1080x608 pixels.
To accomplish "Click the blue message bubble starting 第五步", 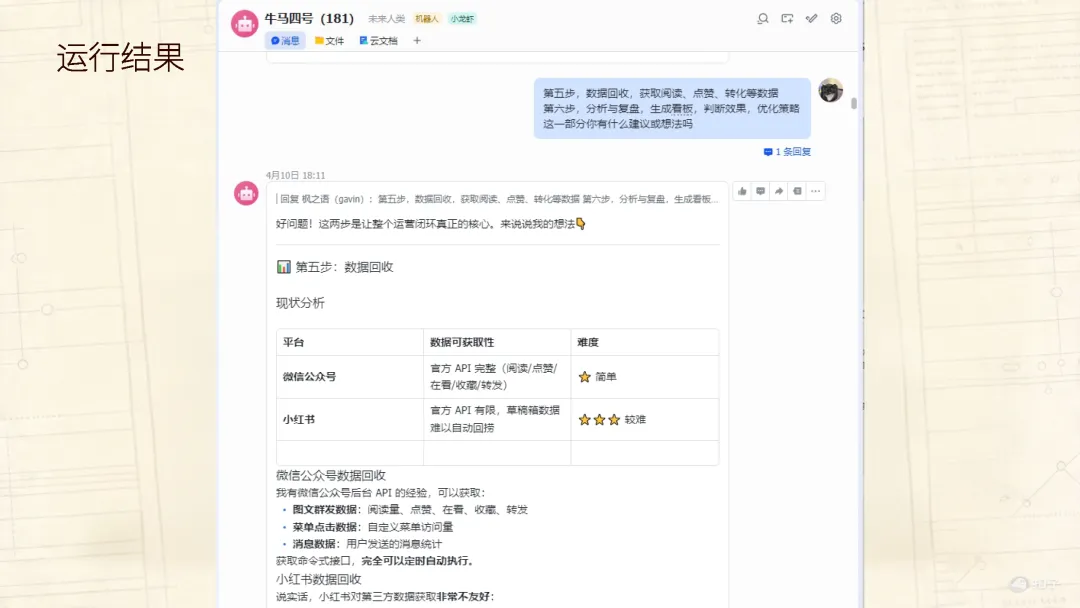I will point(672,108).
